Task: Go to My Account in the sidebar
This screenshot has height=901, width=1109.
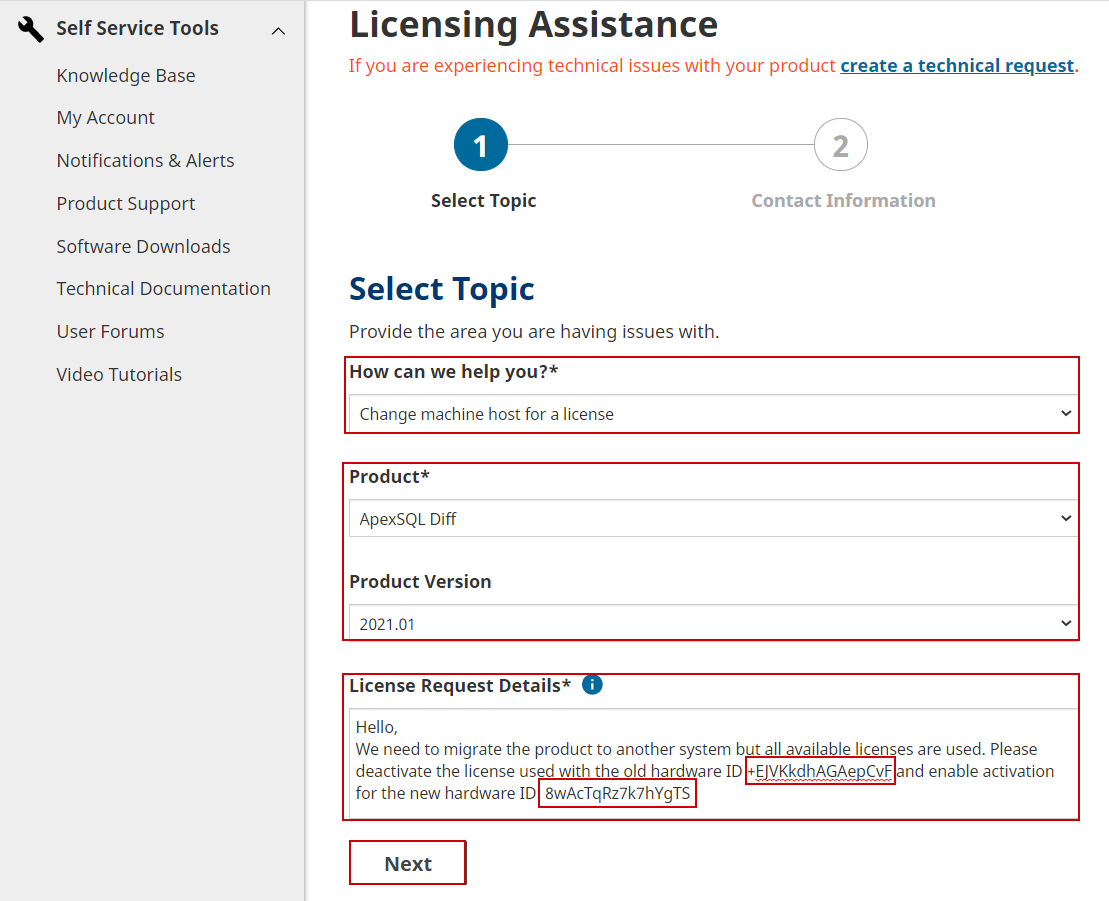Action: 105,118
